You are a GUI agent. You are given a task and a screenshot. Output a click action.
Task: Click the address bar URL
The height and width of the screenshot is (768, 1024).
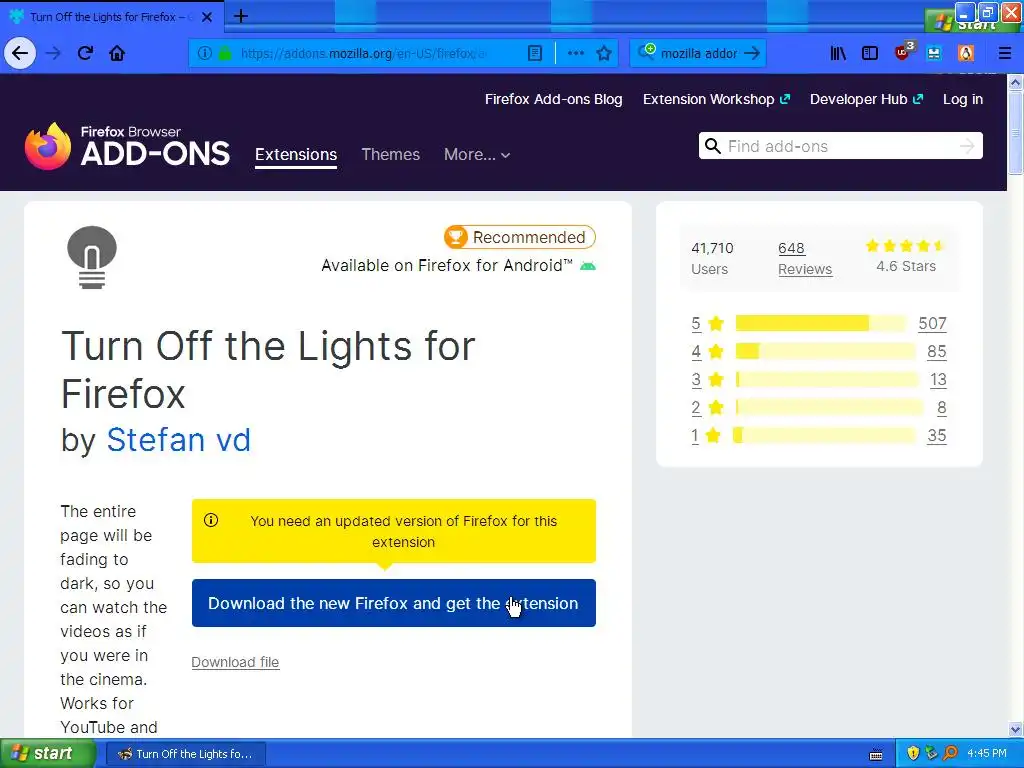tap(364, 53)
